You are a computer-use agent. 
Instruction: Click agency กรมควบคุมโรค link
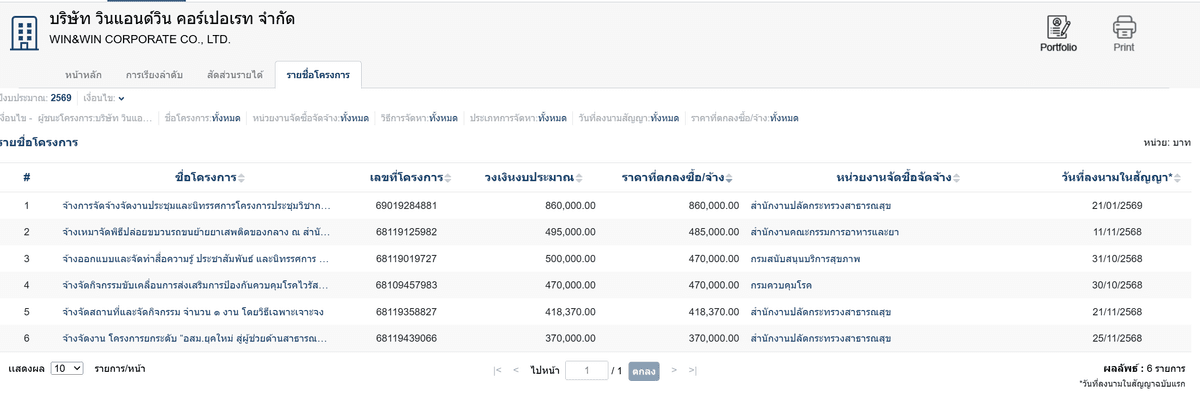point(780,285)
